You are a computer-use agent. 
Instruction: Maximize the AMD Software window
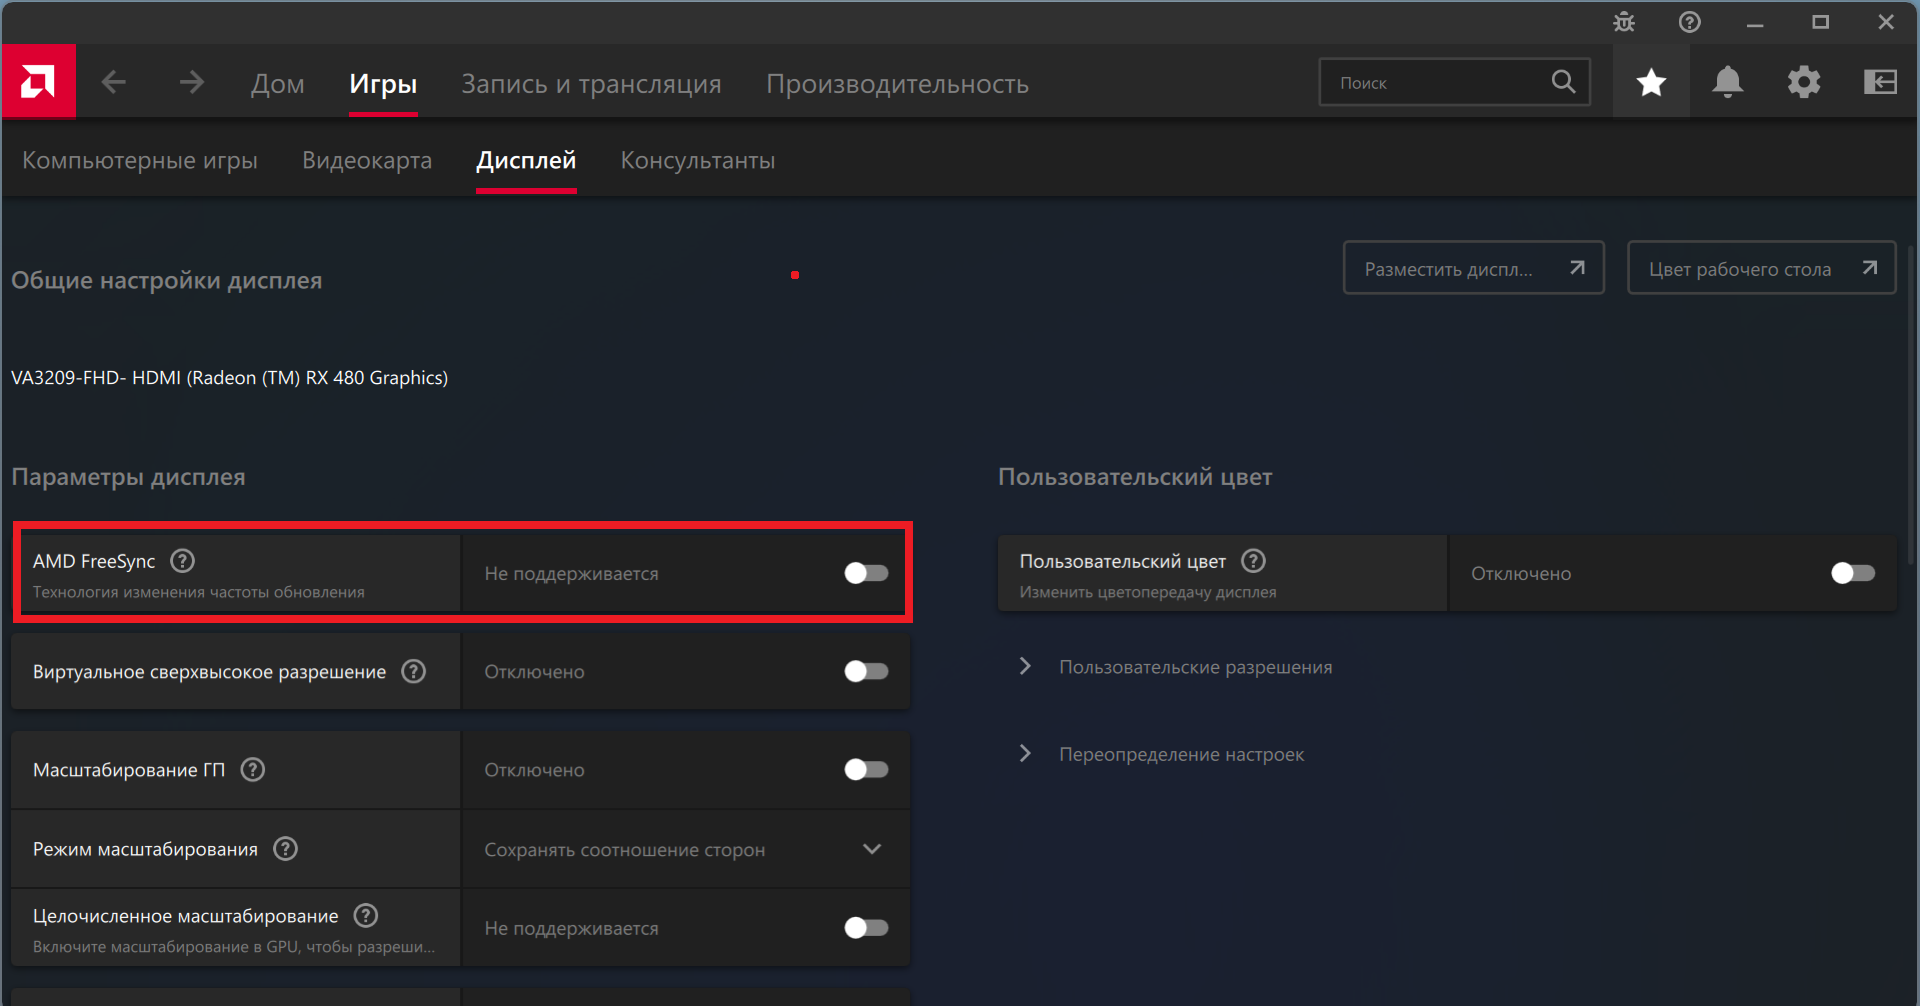coord(1820,22)
